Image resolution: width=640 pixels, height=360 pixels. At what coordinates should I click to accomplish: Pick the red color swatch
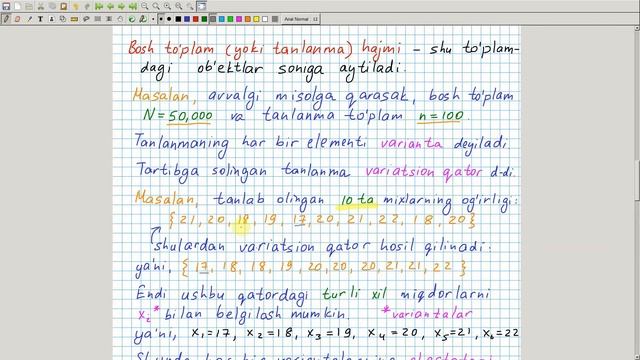(196, 19)
